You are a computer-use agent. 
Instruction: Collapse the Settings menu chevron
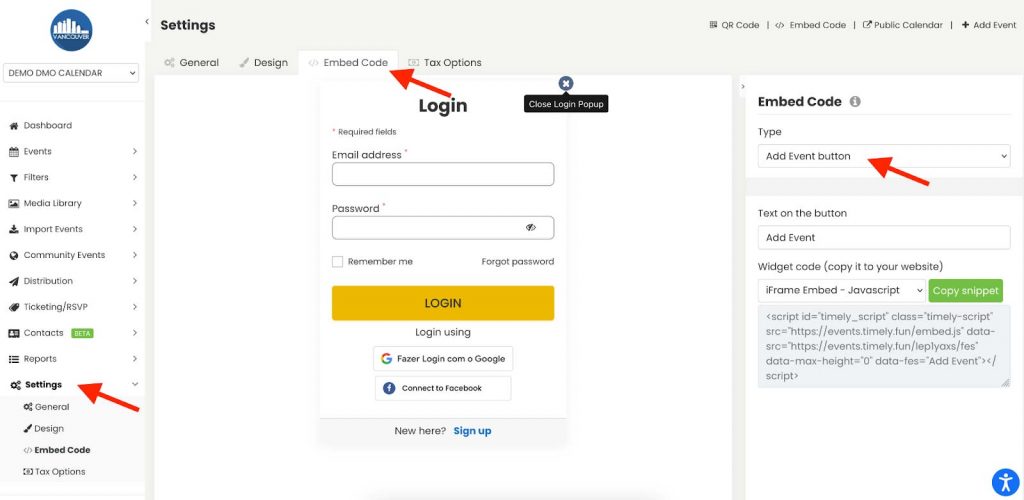135,385
